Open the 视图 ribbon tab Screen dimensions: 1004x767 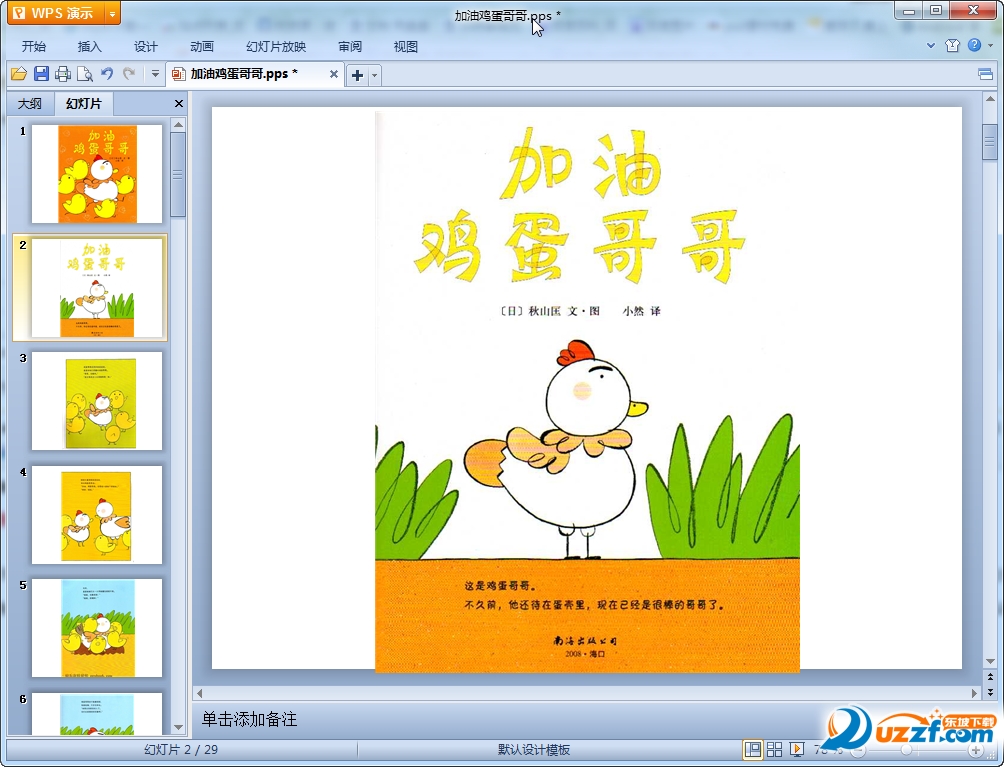tap(405, 47)
